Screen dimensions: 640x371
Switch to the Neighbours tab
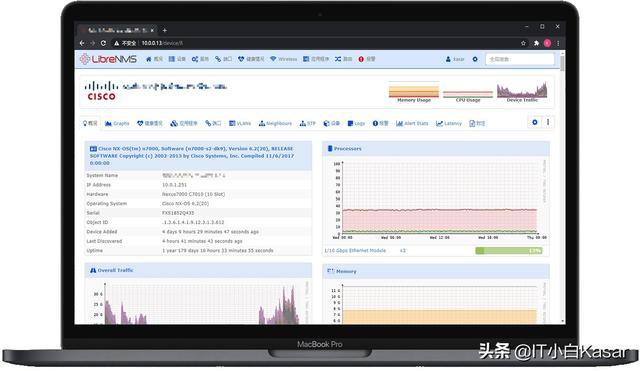[x=275, y=123]
